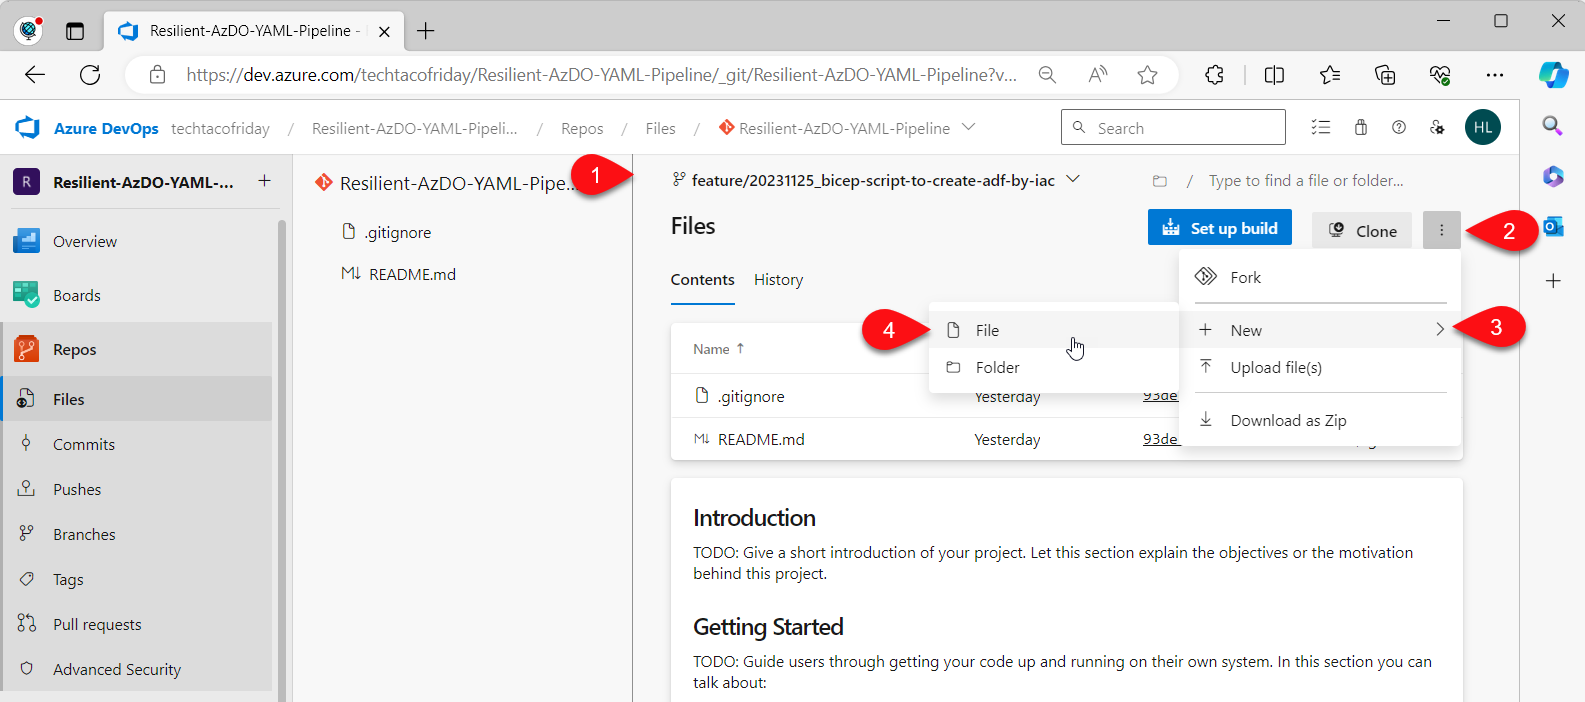This screenshot has width=1585, height=702.
Task: Open browser Settings and more ellipsis
Action: click(1495, 75)
